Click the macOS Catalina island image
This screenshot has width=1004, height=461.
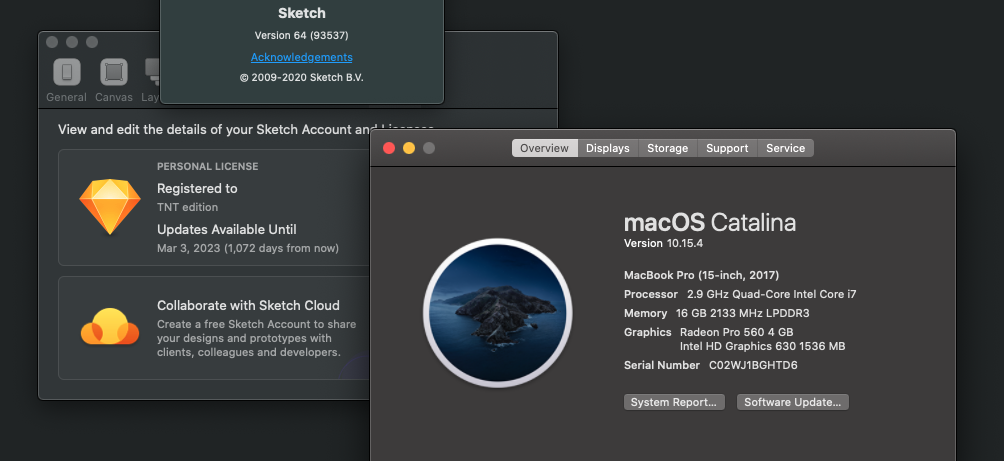tap(498, 314)
